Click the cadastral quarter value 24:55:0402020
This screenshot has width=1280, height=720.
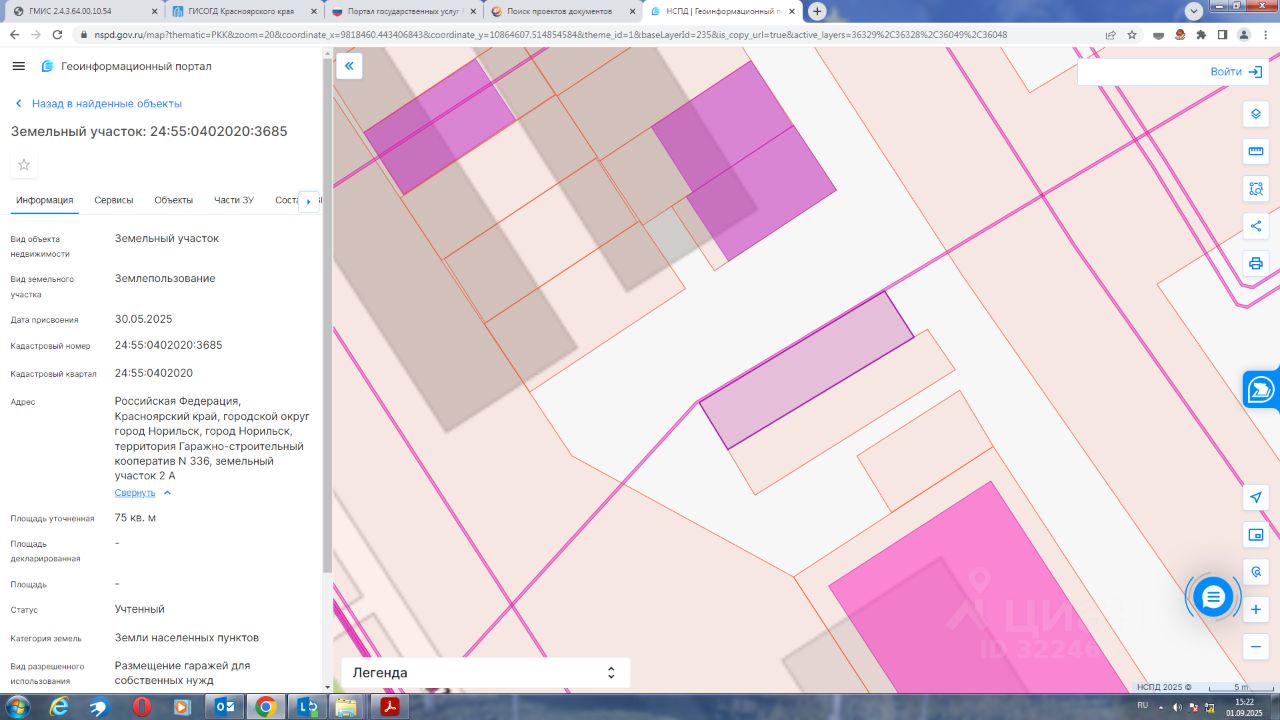[154, 373]
